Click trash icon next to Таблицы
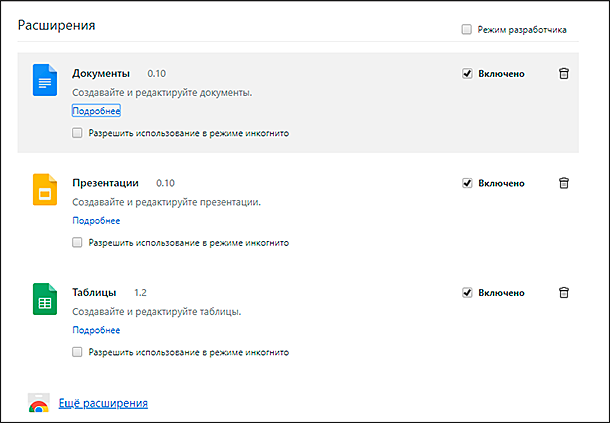 pos(564,292)
